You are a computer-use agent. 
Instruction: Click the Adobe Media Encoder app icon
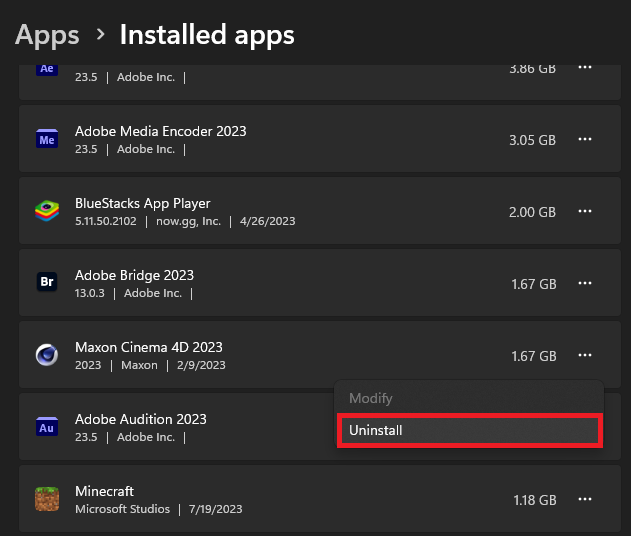[46, 140]
